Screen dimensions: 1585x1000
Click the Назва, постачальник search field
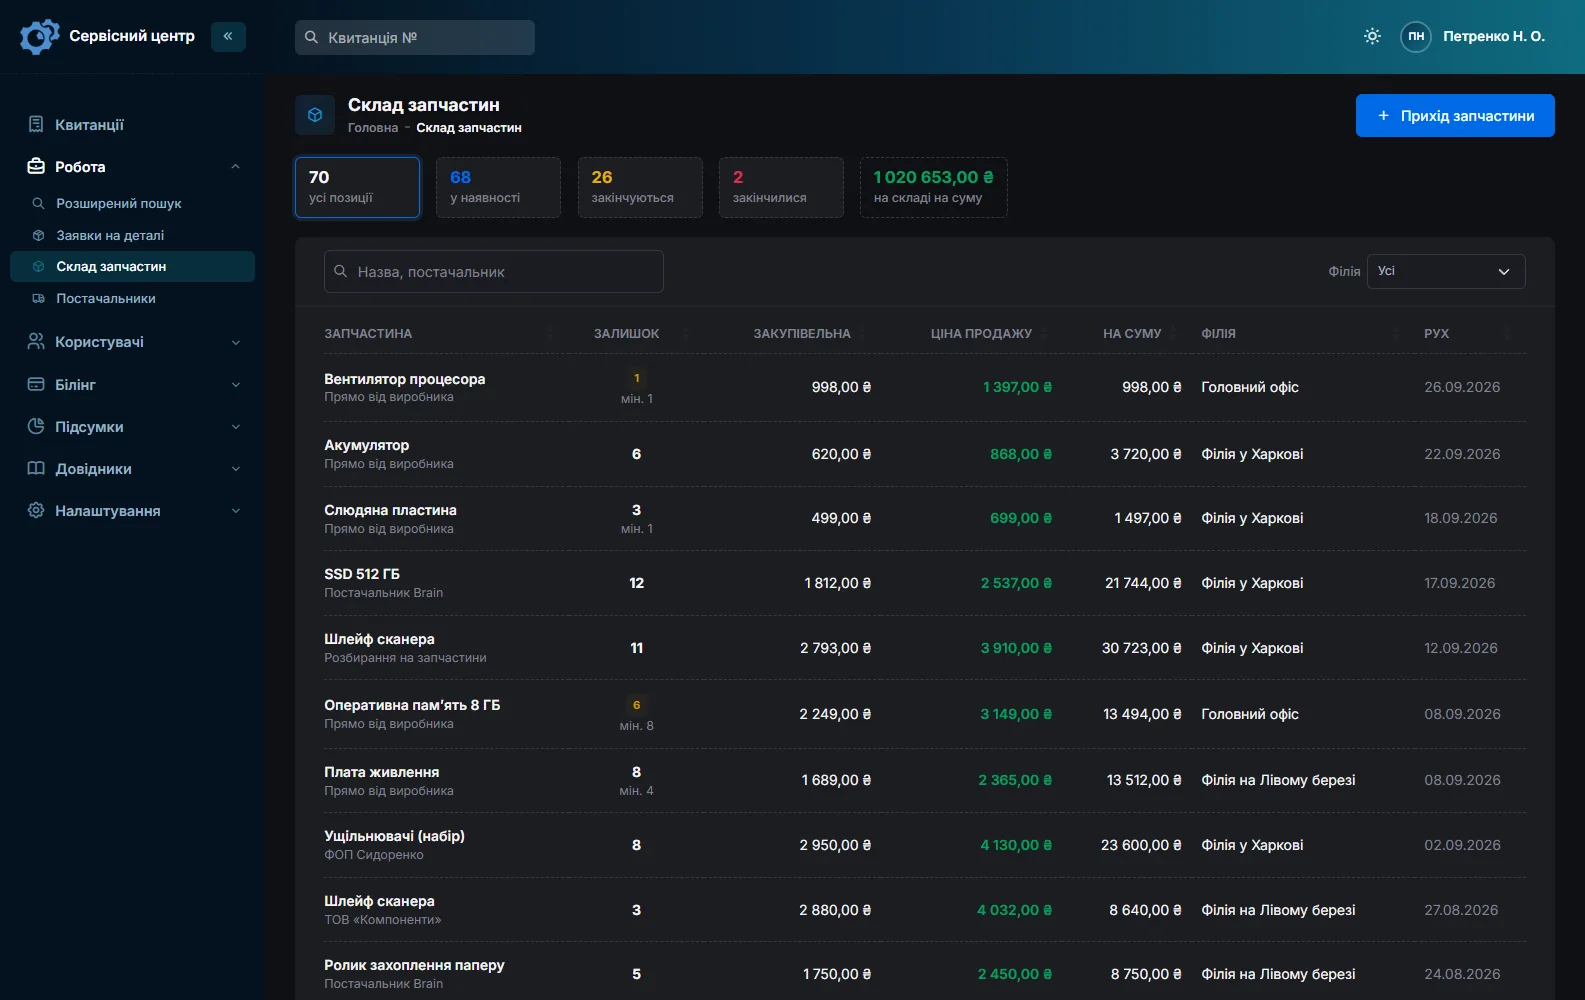(494, 271)
